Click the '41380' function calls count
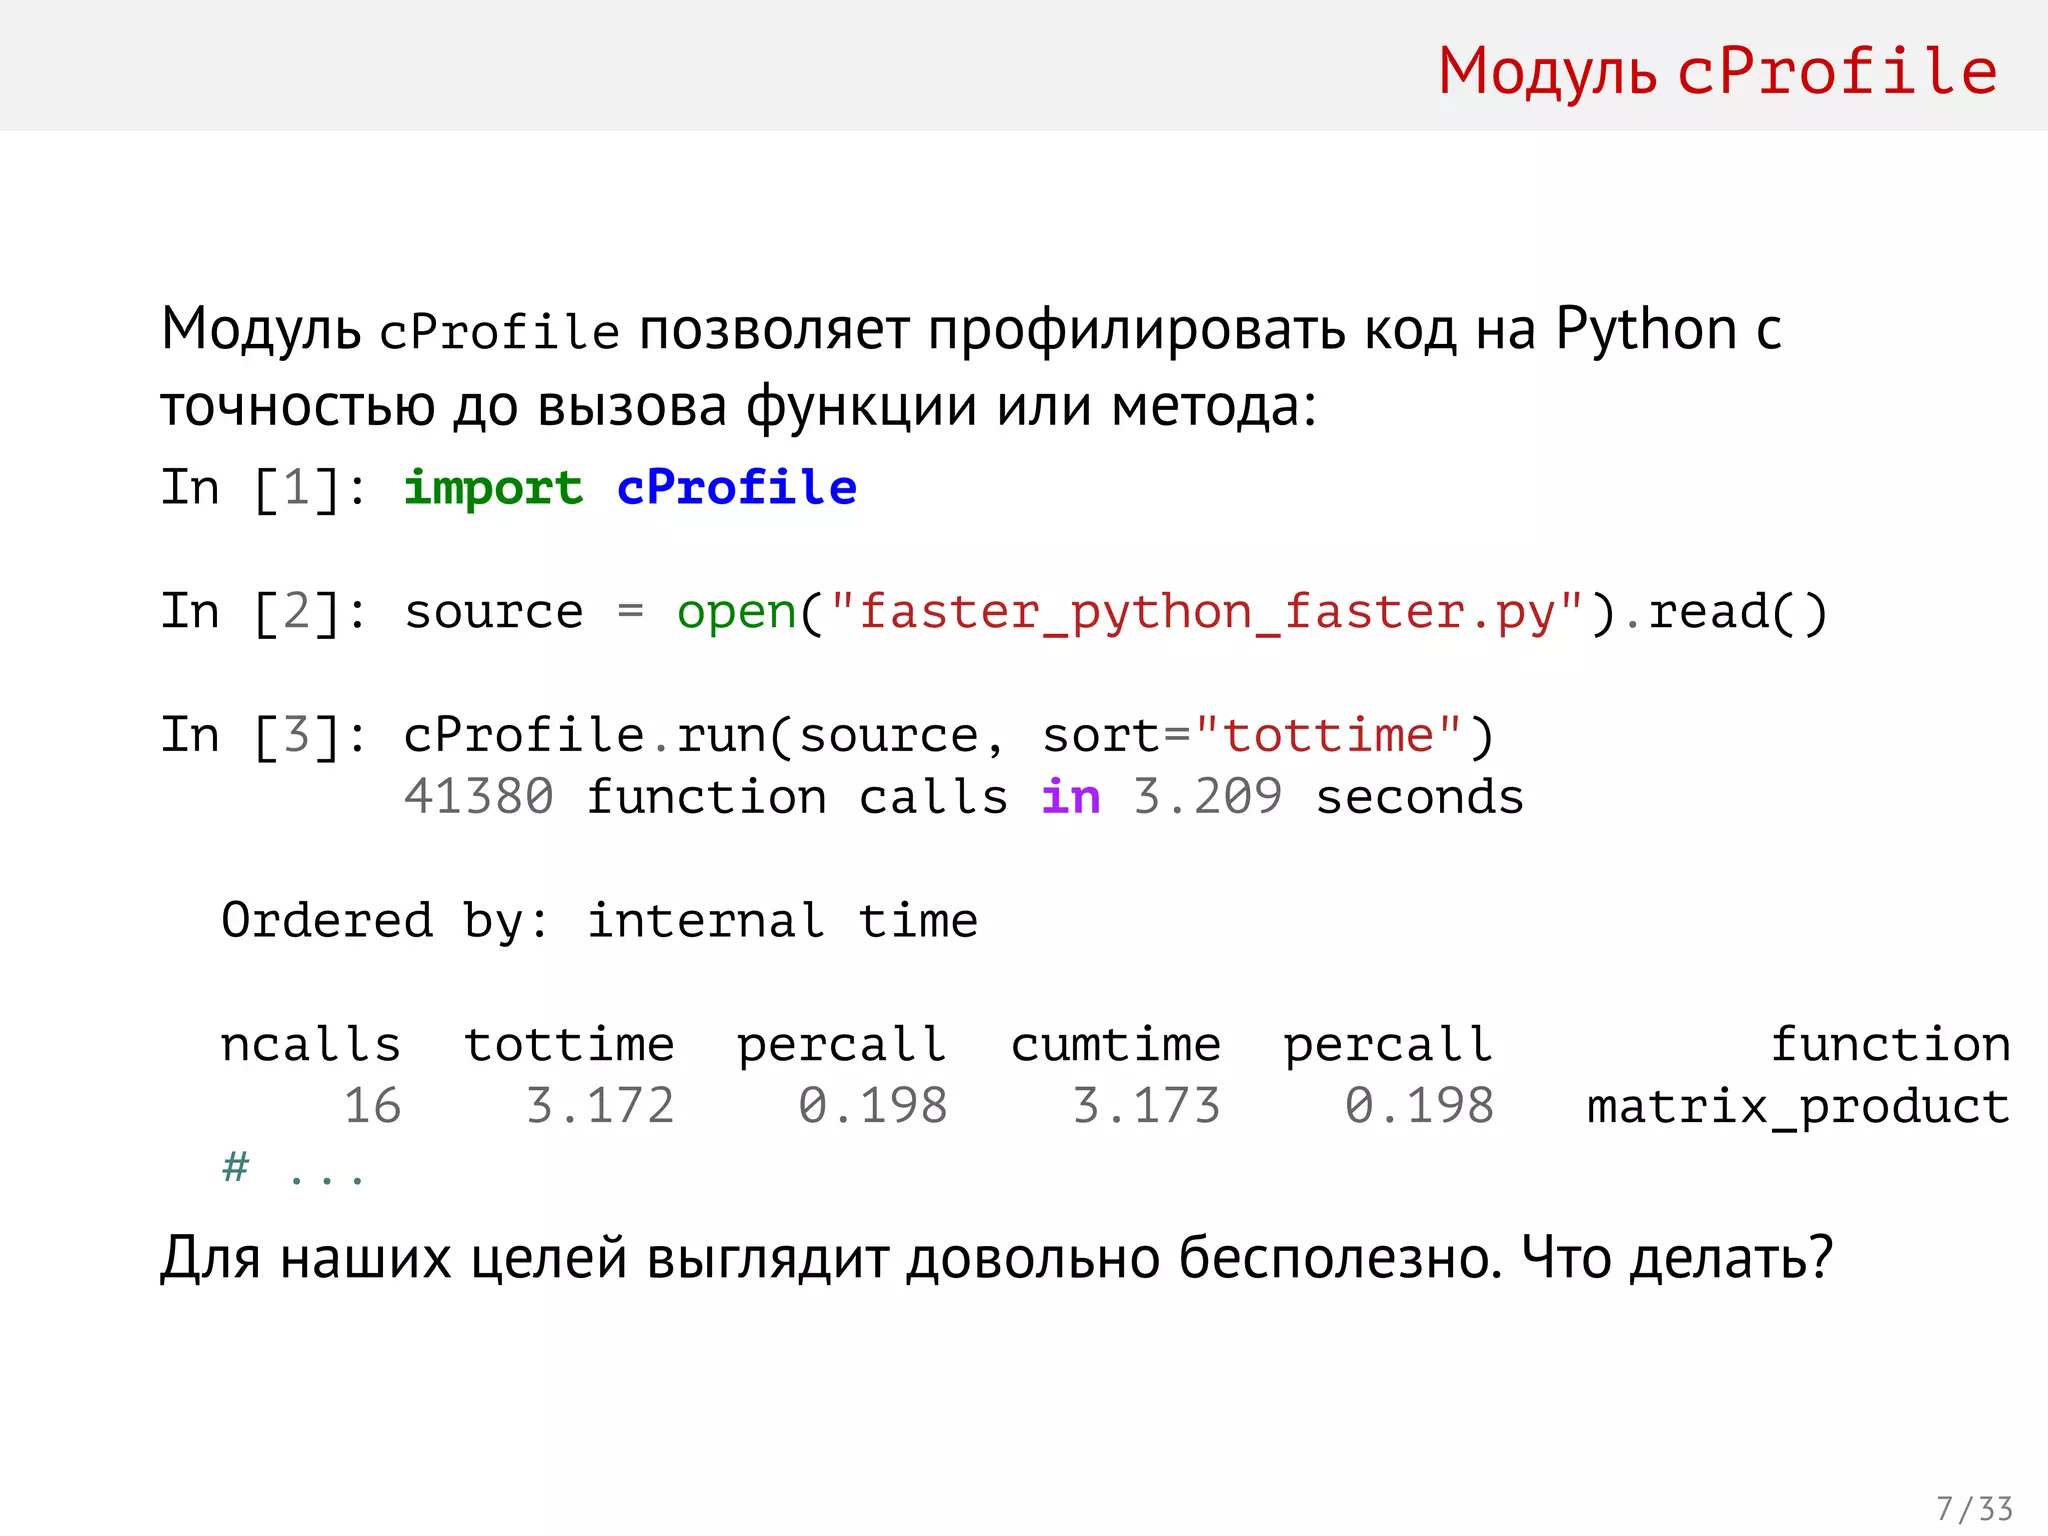The width and height of the screenshot is (2048, 1536). [479, 798]
